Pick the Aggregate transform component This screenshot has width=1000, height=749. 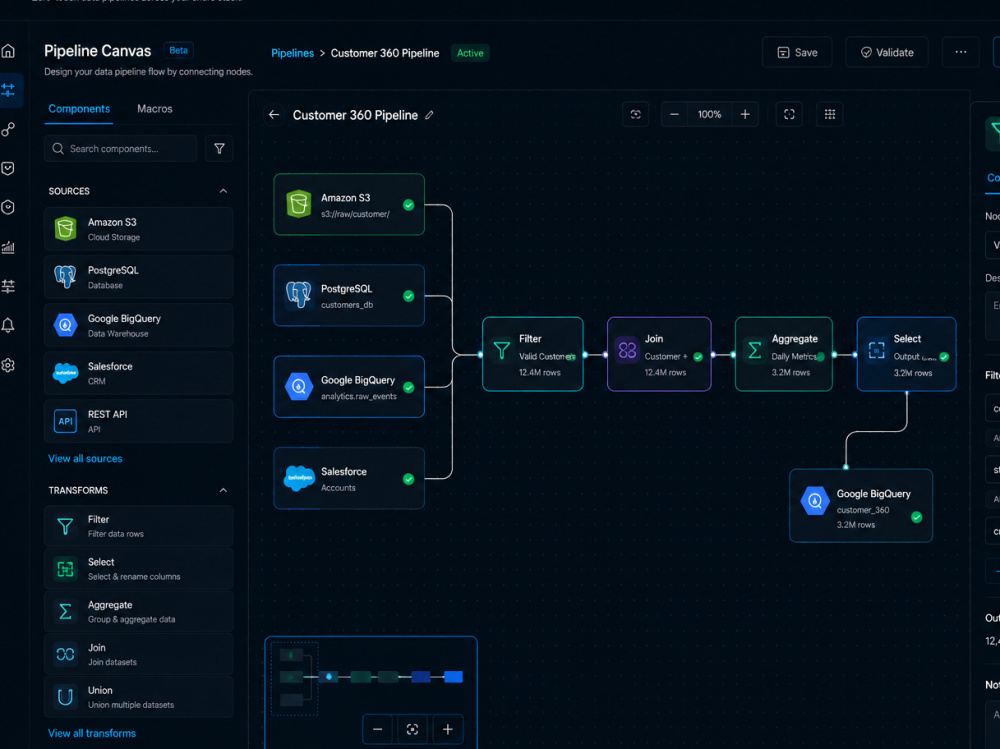(x=138, y=612)
